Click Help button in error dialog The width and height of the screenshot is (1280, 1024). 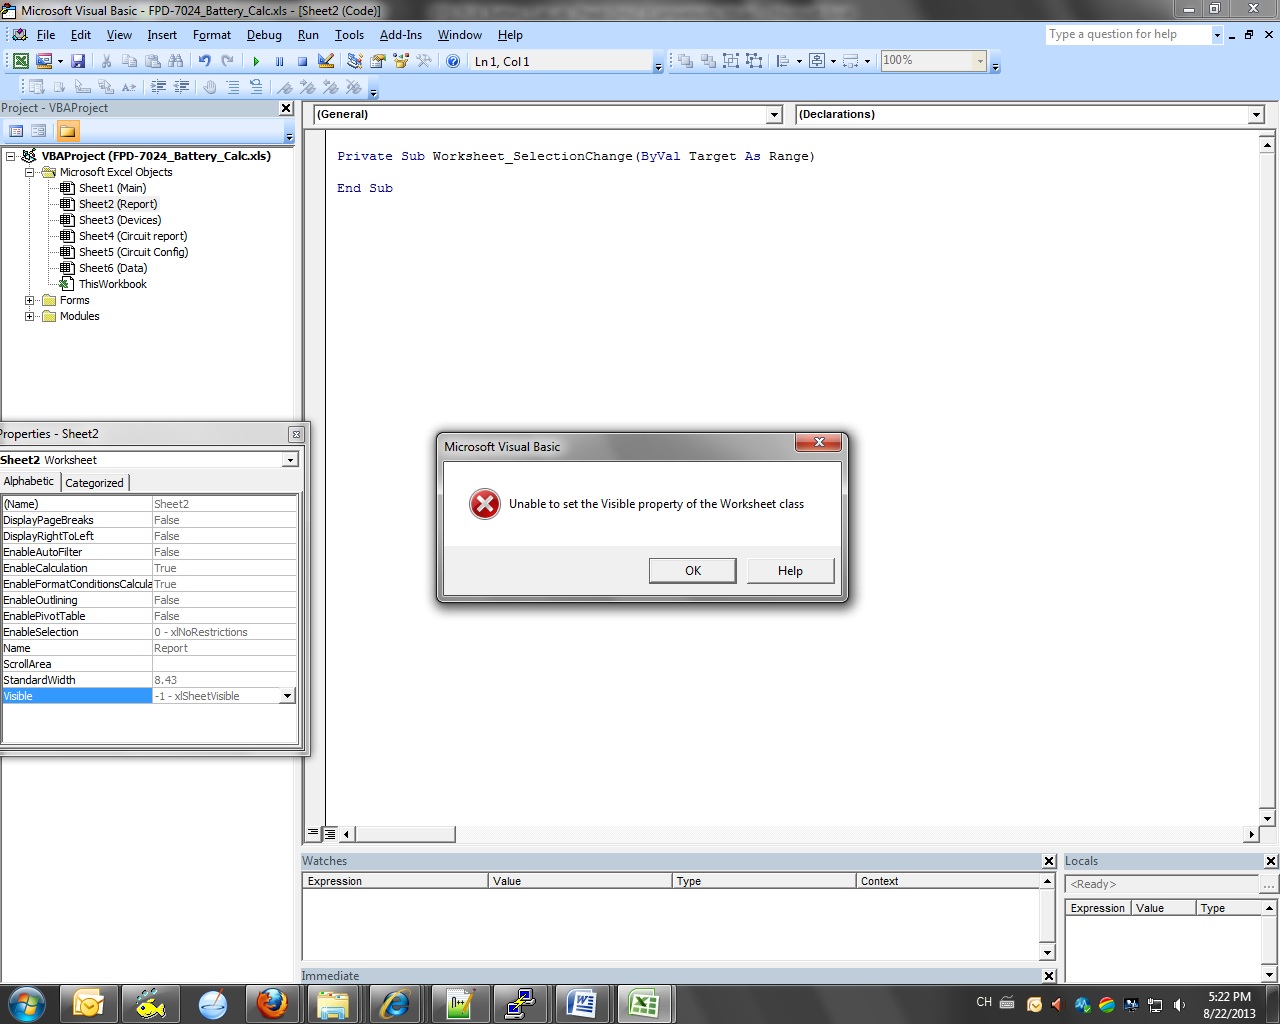(x=790, y=571)
